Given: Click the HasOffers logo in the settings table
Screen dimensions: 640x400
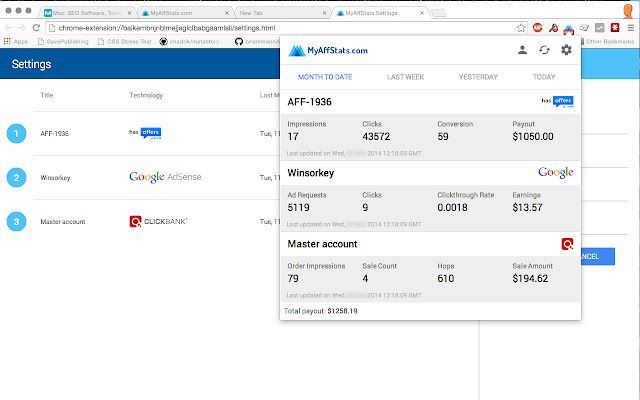Looking at the screenshot, I should pyautogui.click(x=145, y=133).
